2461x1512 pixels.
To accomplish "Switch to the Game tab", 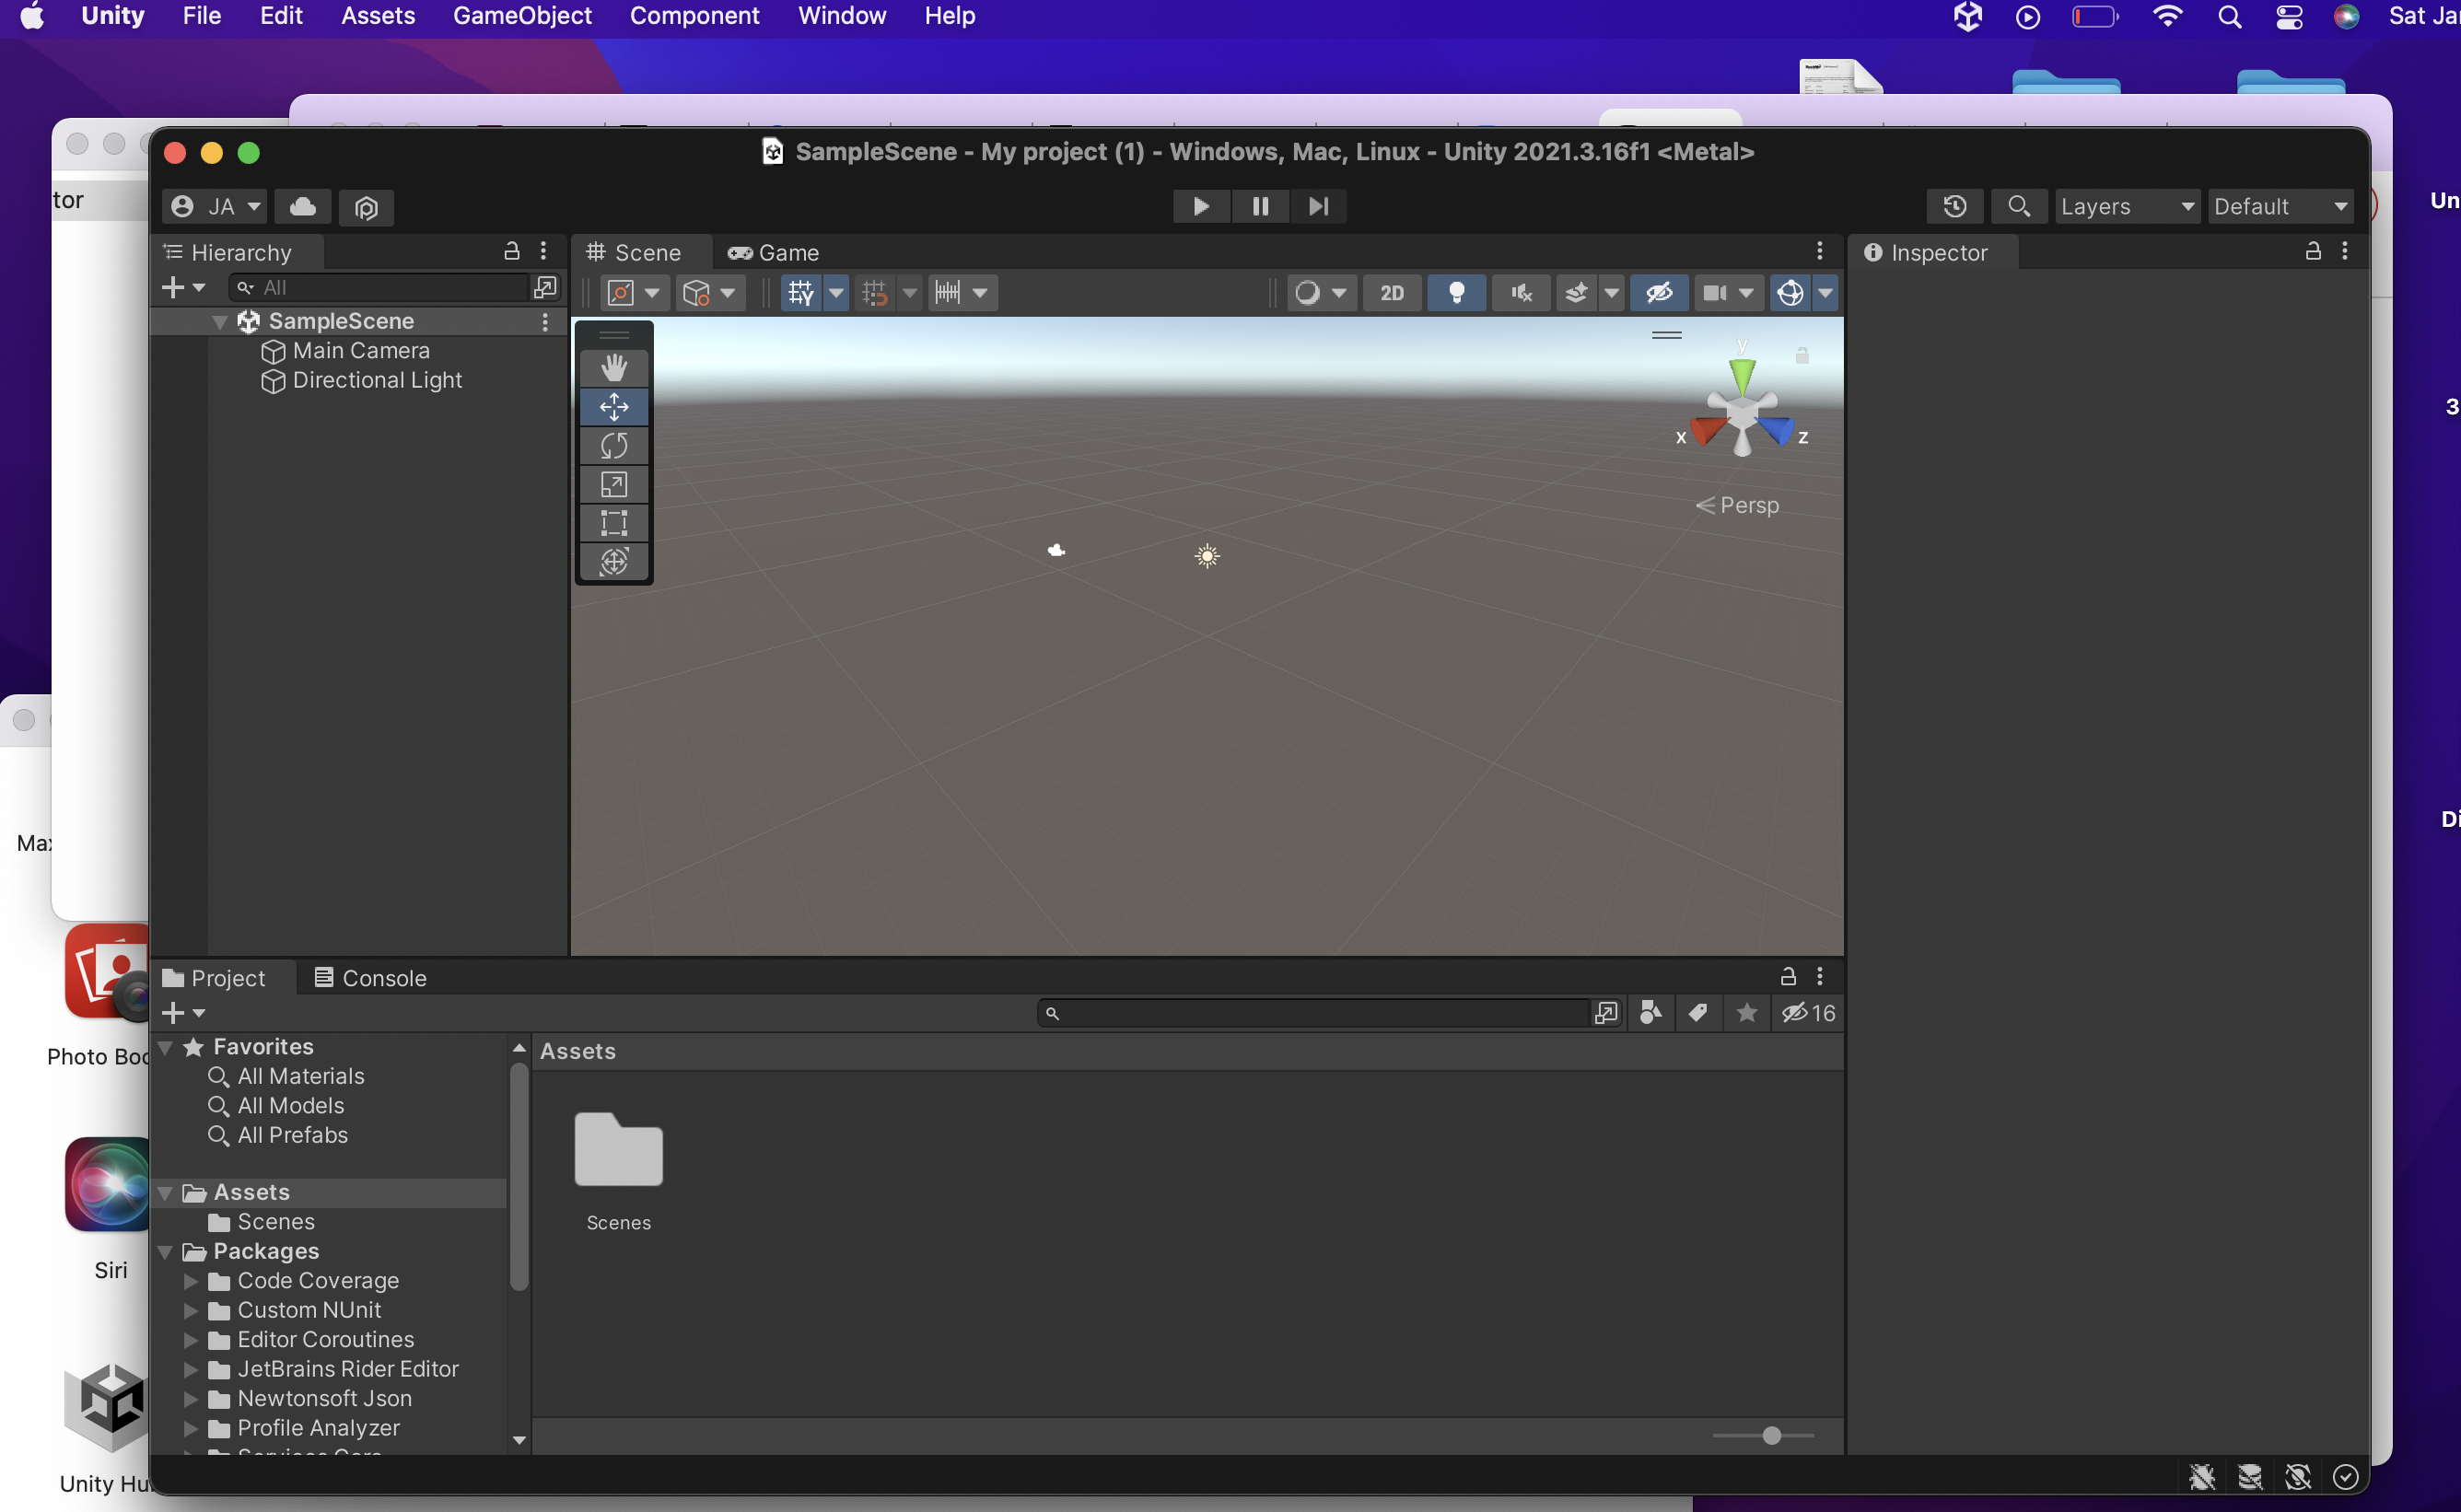I will pos(773,253).
